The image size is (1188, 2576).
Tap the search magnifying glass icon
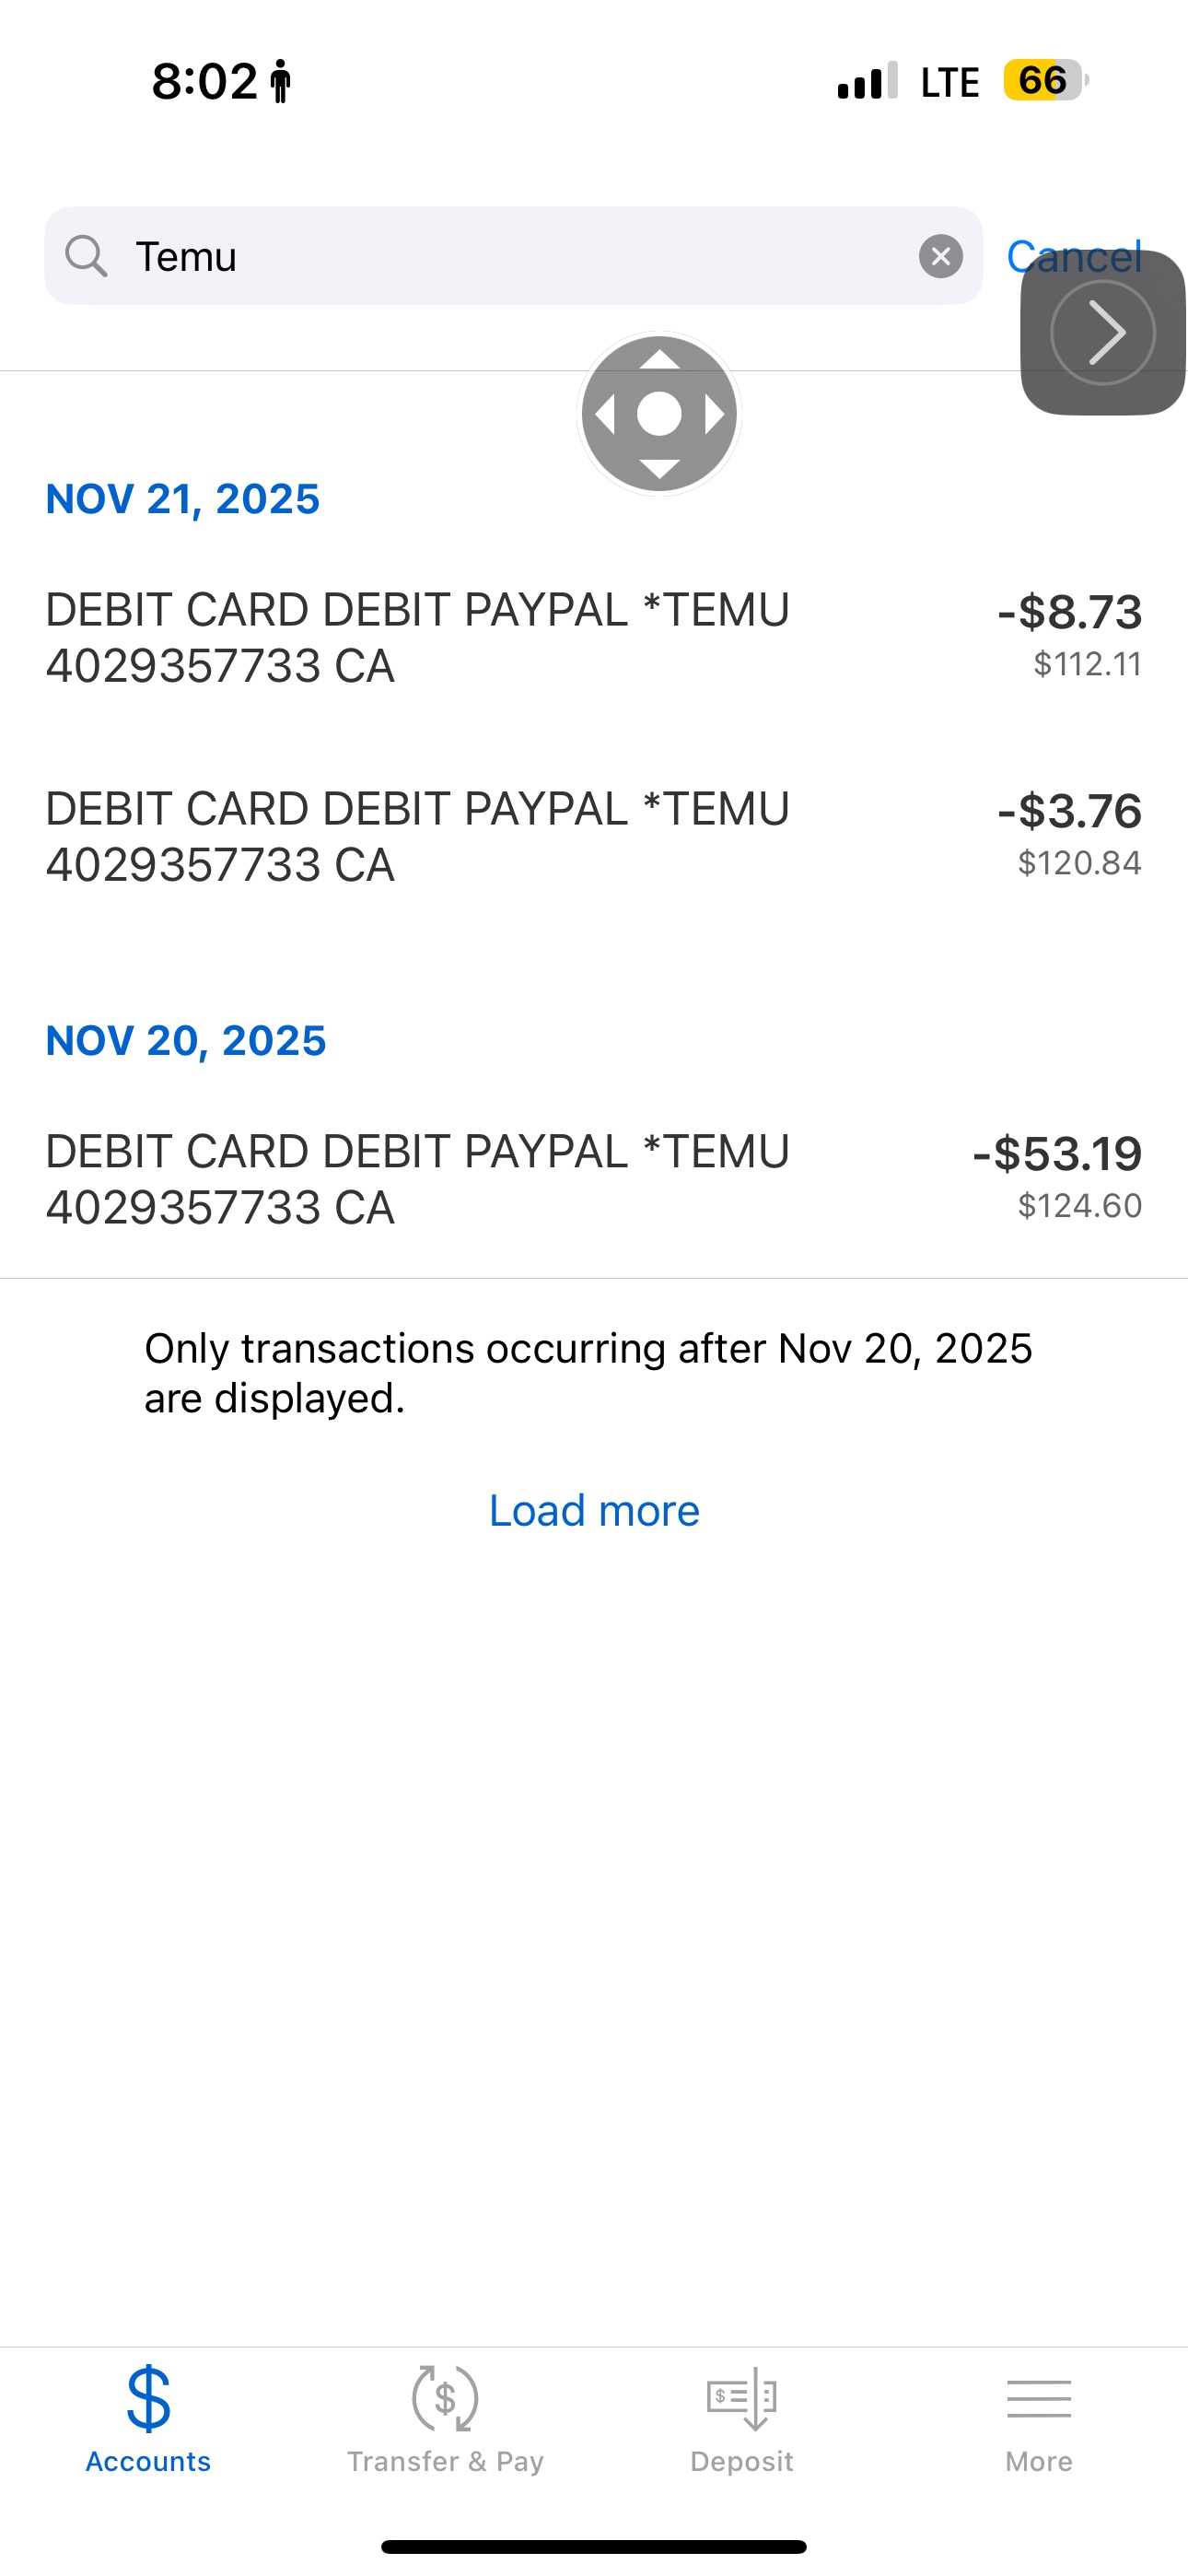coord(86,256)
